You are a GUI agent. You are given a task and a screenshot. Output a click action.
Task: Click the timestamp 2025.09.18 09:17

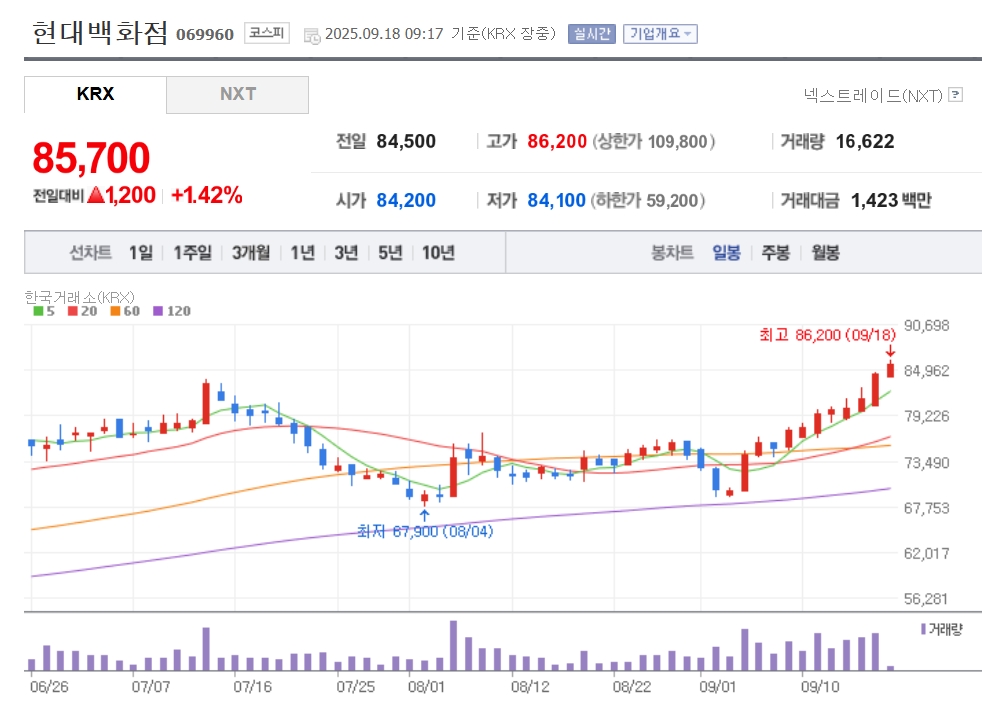click(x=384, y=33)
